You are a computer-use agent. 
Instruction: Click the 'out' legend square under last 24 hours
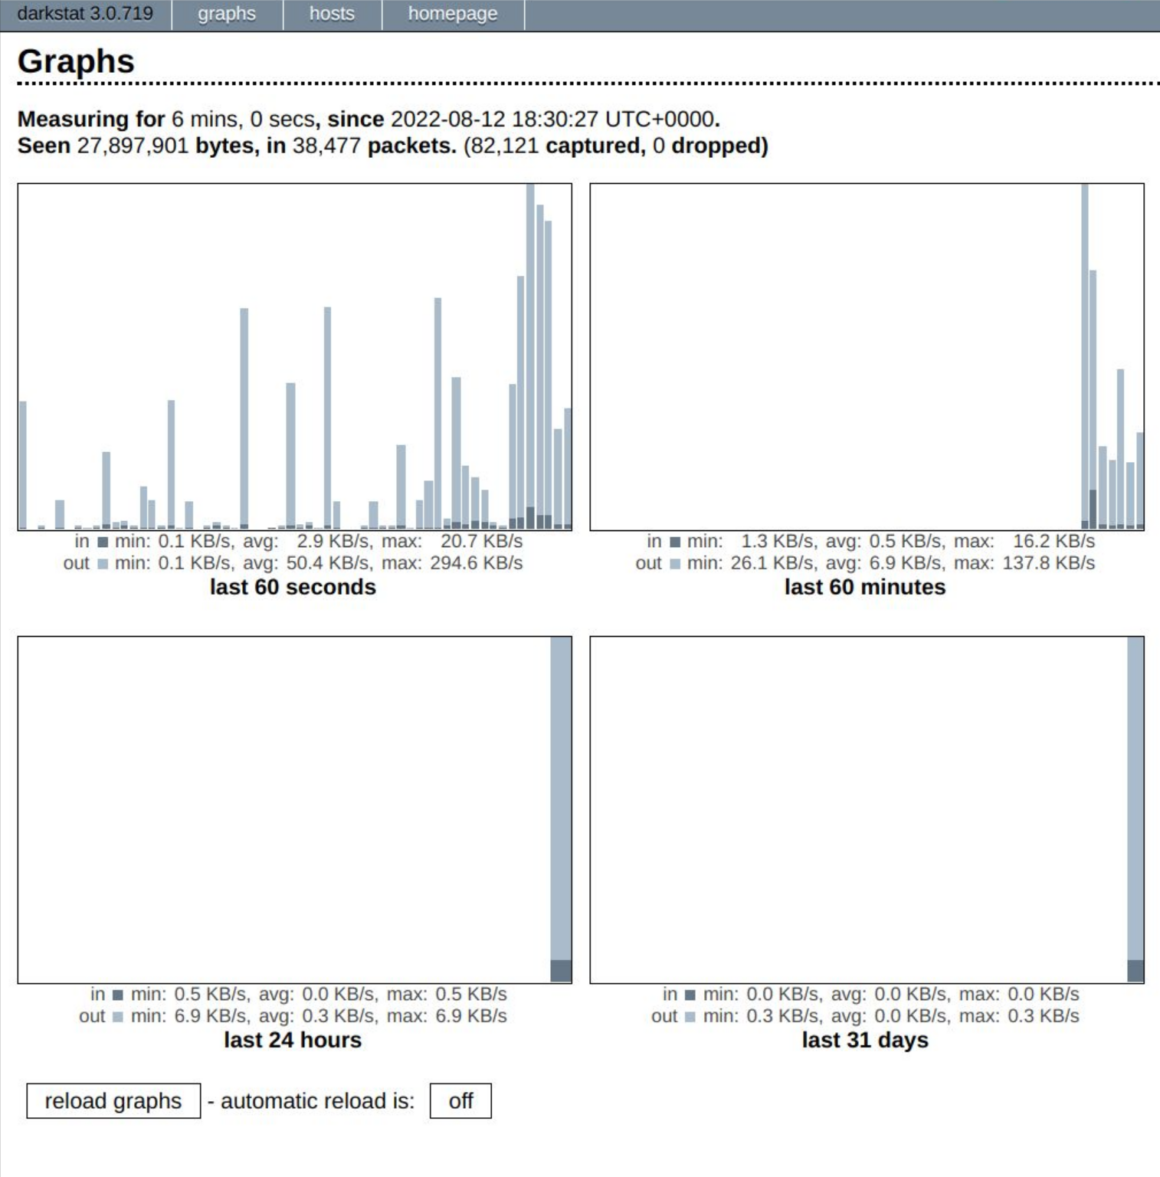tap(118, 1017)
